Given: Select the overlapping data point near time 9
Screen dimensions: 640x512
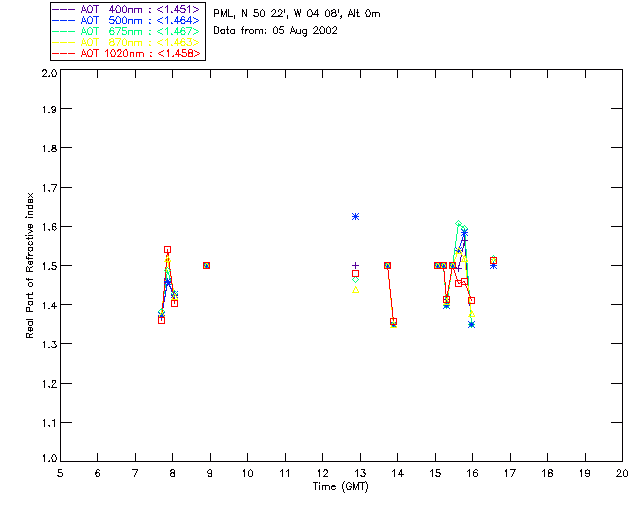Looking at the screenshot, I should click(207, 265).
